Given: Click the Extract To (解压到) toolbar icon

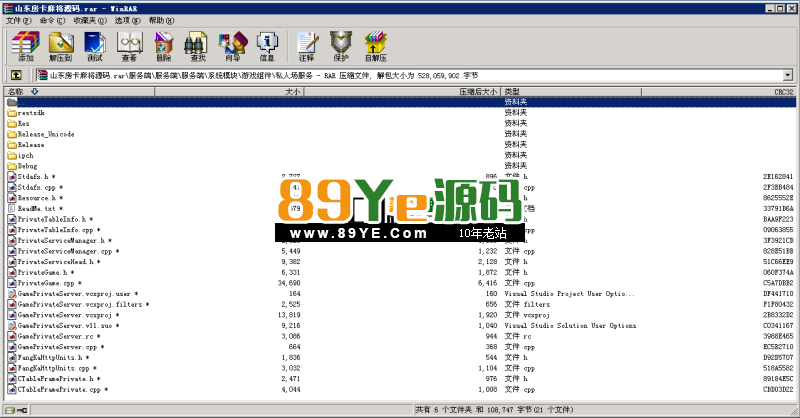Looking at the screenshot, I should pyautogui.click(x=61, y=46).
